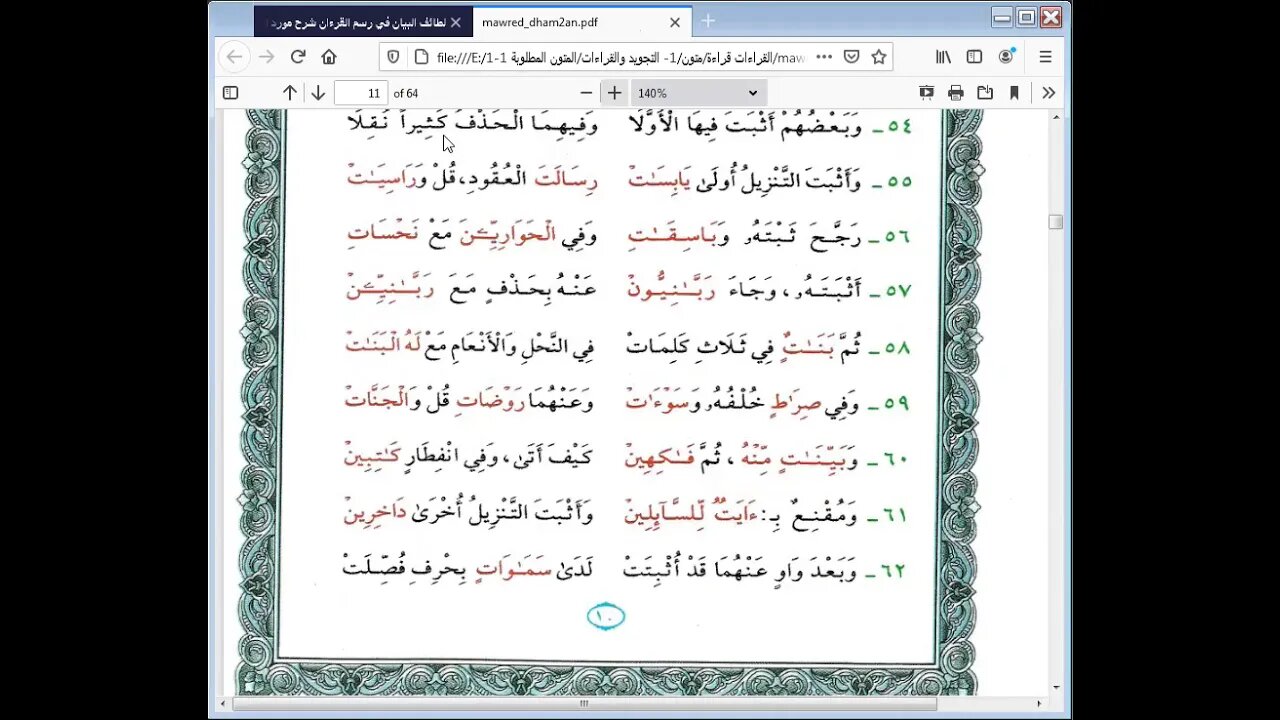Open the 140% zoom level dropdown
1280x720 pixels.
coord(698,93)
